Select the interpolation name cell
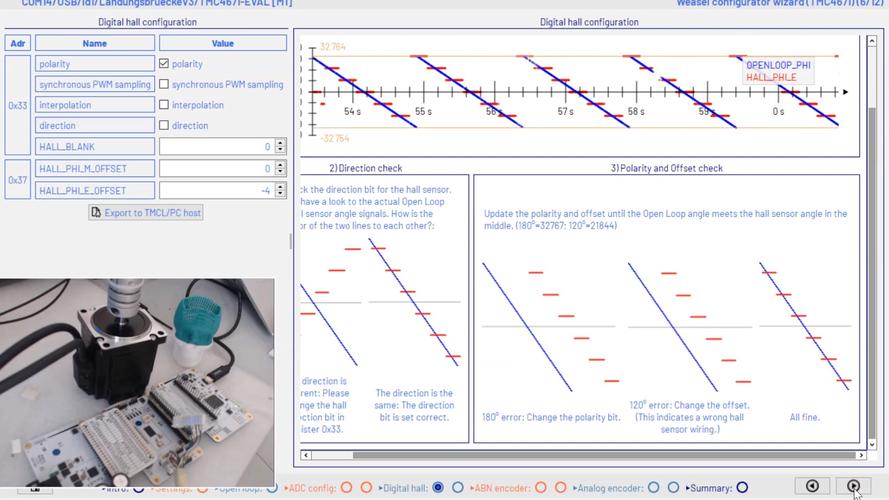889x500 pixels. (x=95, y=104)
